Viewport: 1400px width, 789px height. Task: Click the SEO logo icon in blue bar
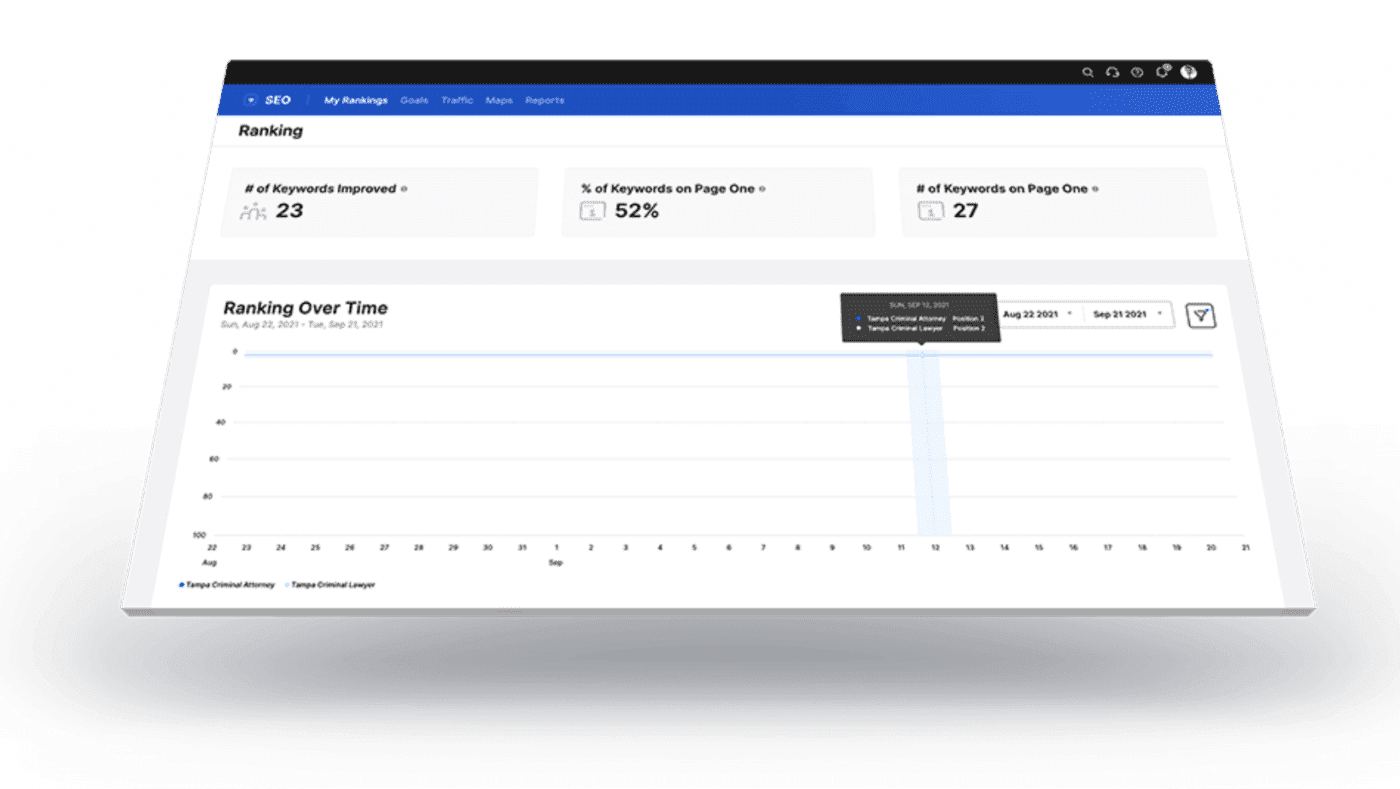pyautogui.click(x=251, y=100)
